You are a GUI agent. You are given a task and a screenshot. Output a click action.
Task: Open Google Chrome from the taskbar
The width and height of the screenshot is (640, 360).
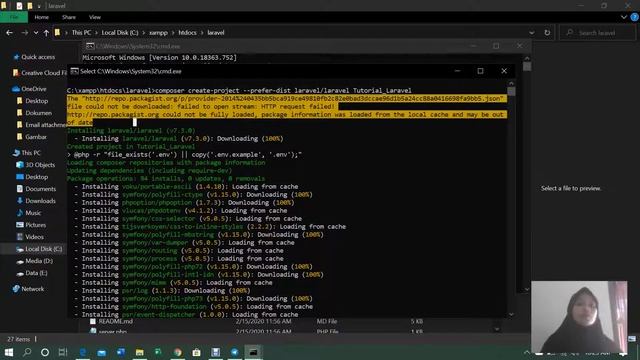click(178, 352)
